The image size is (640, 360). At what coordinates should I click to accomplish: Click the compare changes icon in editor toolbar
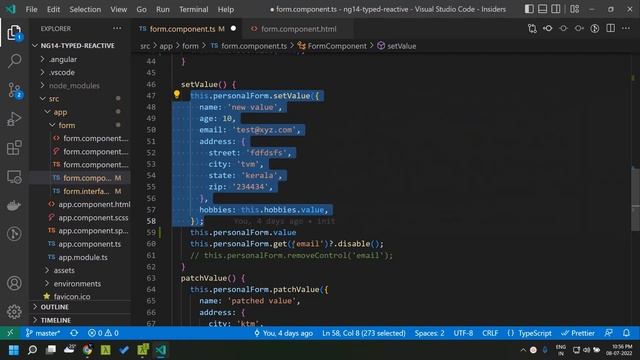[532, 29]
